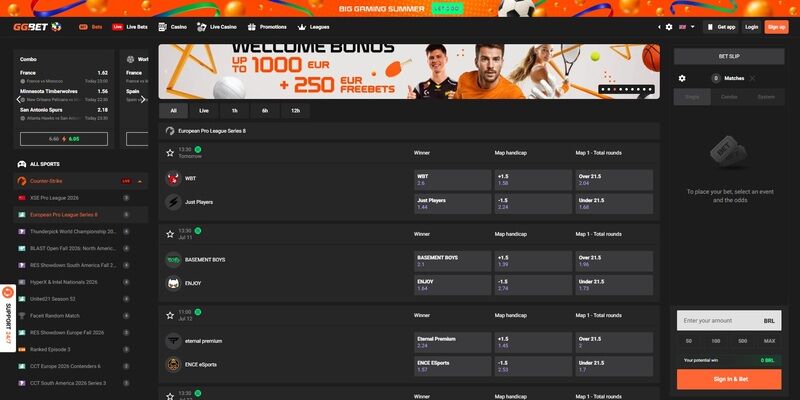Set stake to 500 quick amount
The image size is (800, 400).
[743, 341]
